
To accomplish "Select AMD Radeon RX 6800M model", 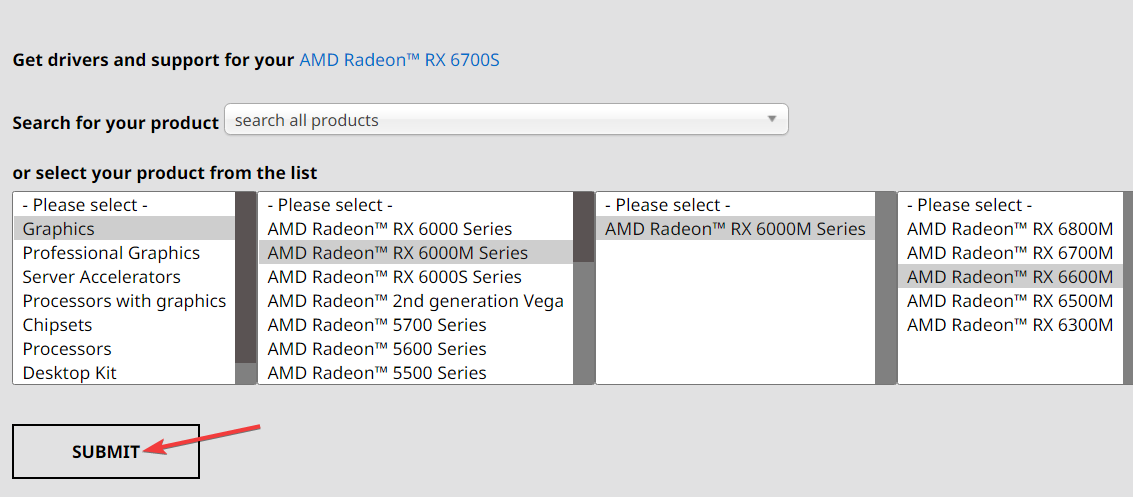I will pos(1009,229).
